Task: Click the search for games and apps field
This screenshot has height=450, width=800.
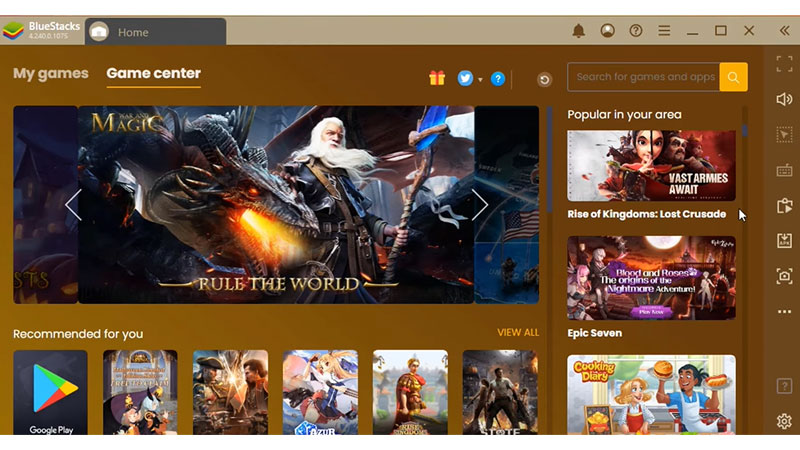Action: (644, 77)
